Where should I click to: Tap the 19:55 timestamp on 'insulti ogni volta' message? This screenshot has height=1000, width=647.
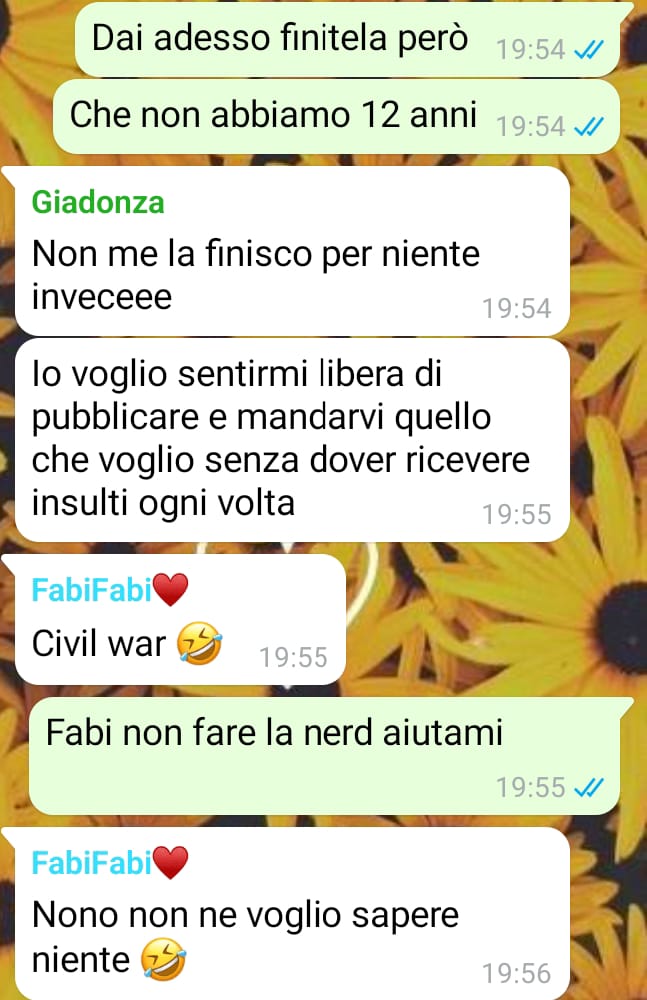click(x=516, y=515)
